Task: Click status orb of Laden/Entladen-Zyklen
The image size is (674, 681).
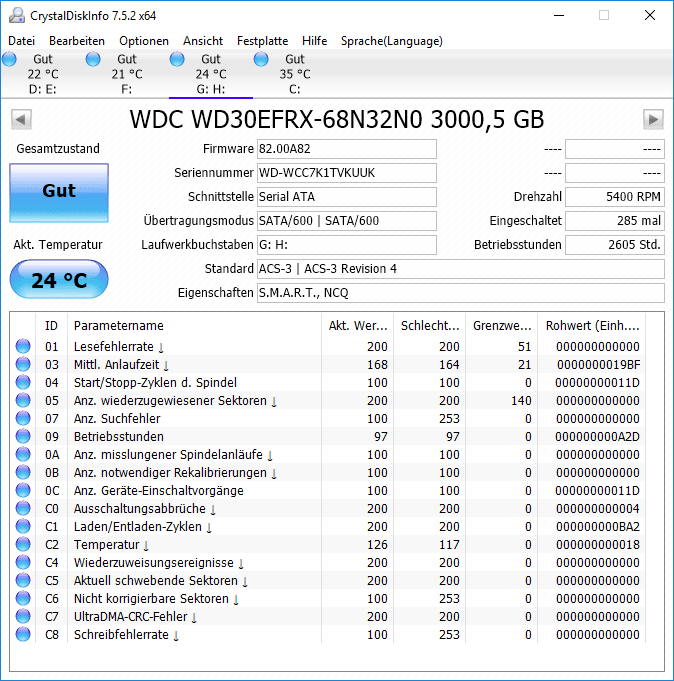Action: coord(23,526)
